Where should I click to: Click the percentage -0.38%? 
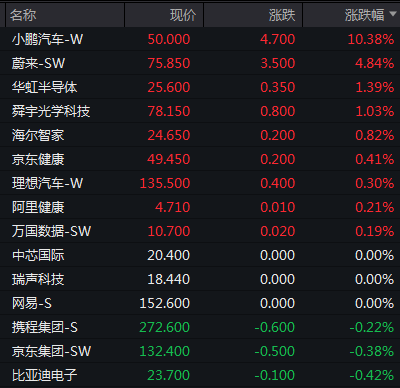point(372,351)
